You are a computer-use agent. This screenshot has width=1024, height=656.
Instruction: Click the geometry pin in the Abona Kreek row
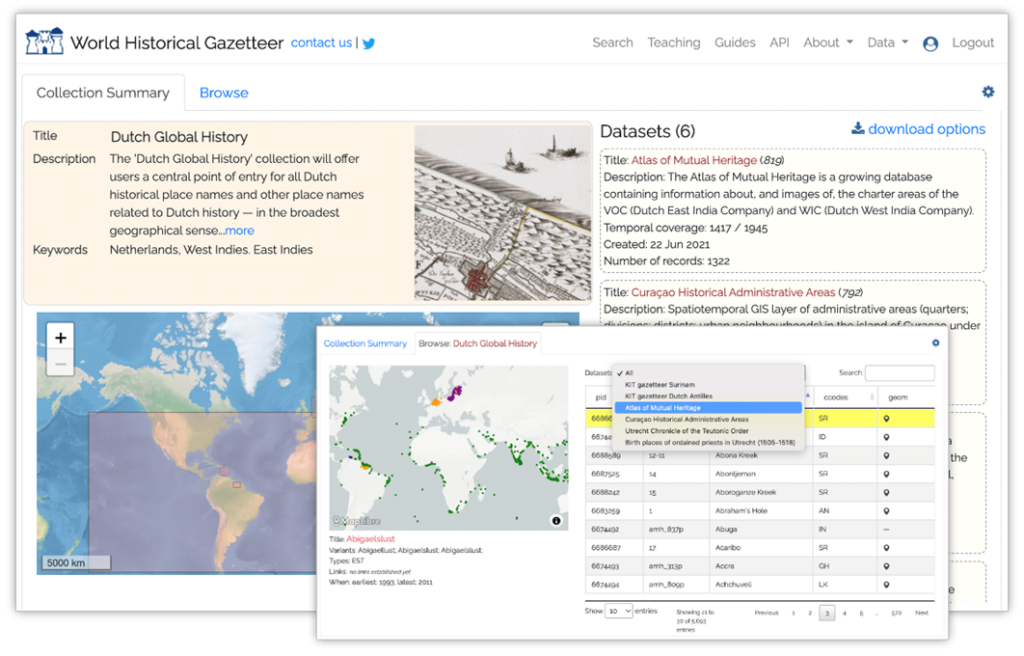pyautogui.click(x=886, y=456)
